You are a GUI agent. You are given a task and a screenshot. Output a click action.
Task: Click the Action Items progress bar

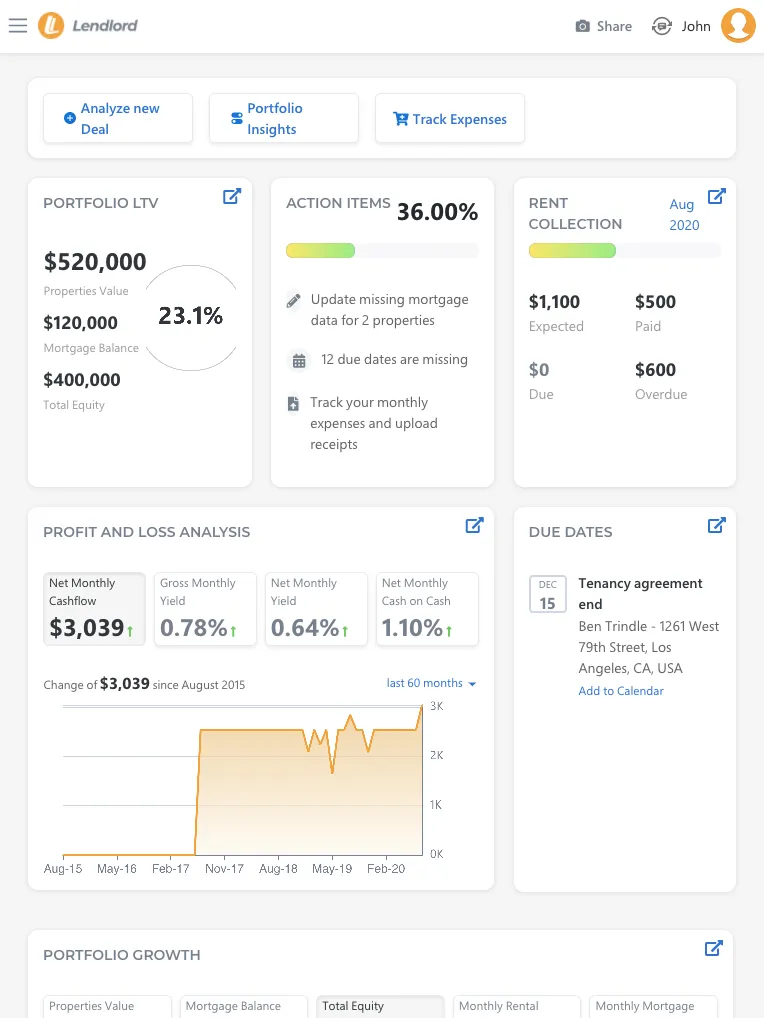pyautogui.click(x=382, y=251)
